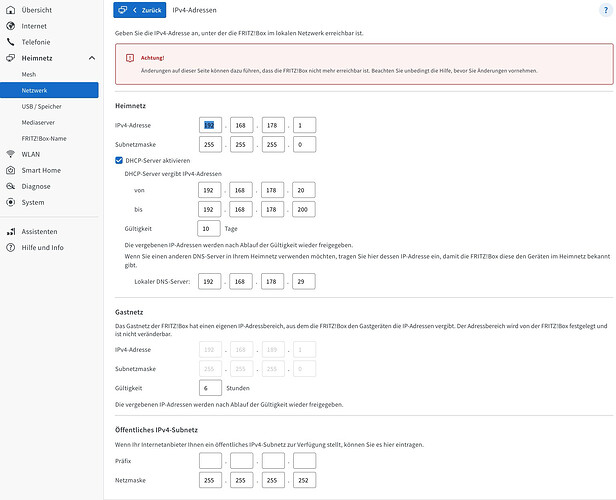The image size is (616, 500).
Task: Collapse the Heimnetz section chevron
Action: click(x=92, y=58)
